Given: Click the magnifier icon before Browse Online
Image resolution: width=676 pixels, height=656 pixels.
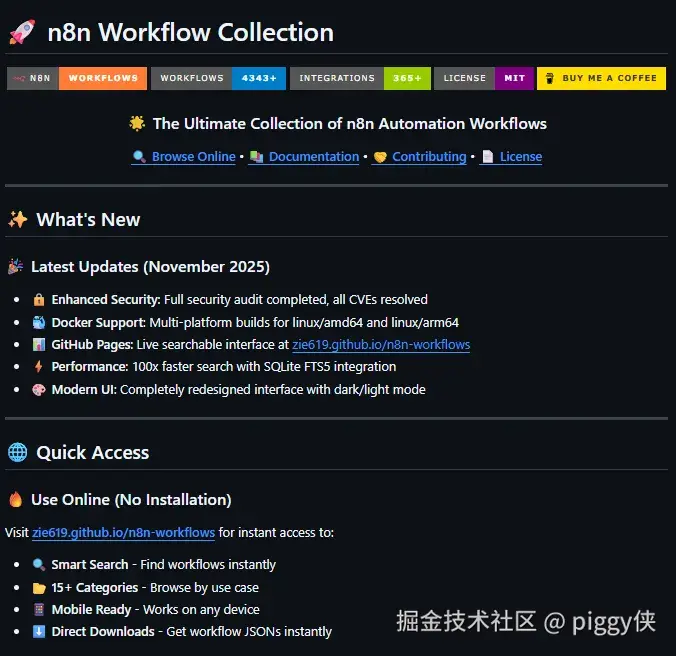Looking at the screenshot, I should (139, 156).
